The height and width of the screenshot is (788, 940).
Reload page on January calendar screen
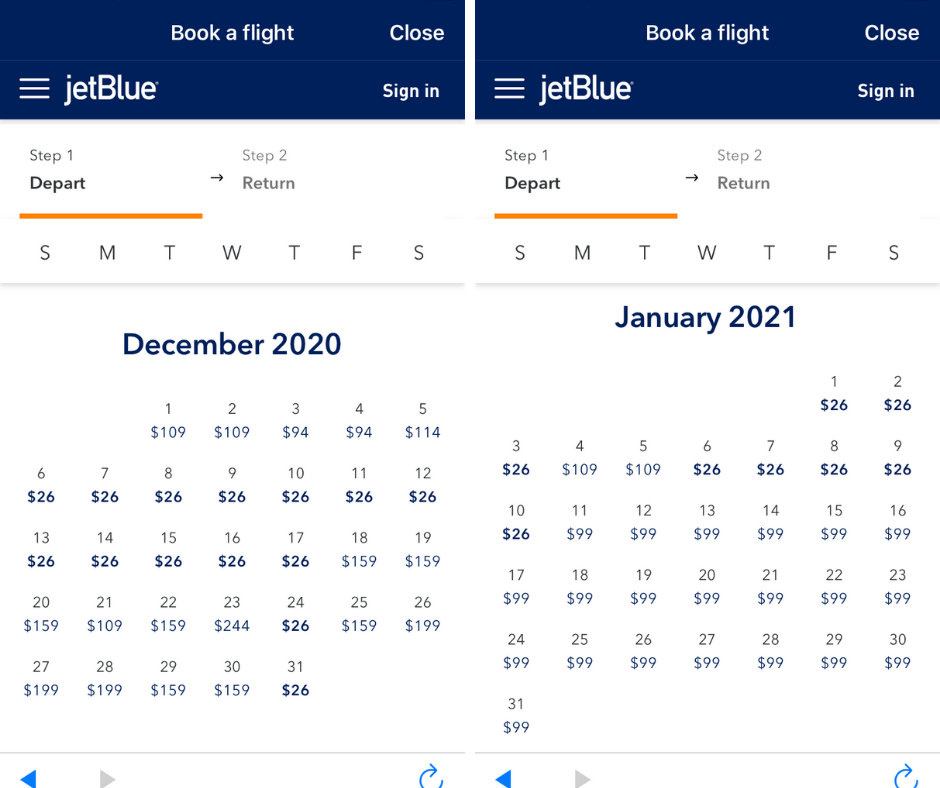tap(906, 776)
